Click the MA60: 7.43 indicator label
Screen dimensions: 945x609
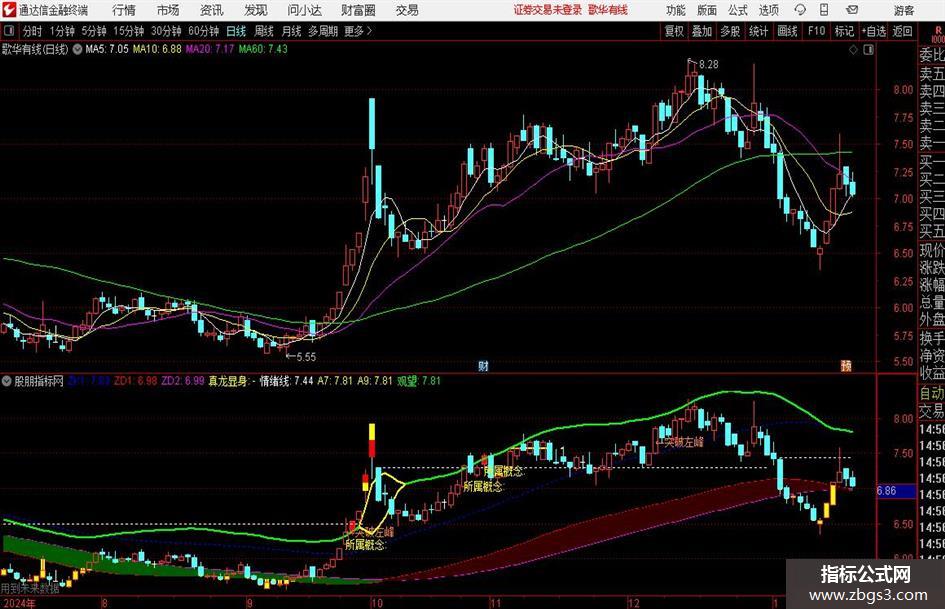click(263, 49)
